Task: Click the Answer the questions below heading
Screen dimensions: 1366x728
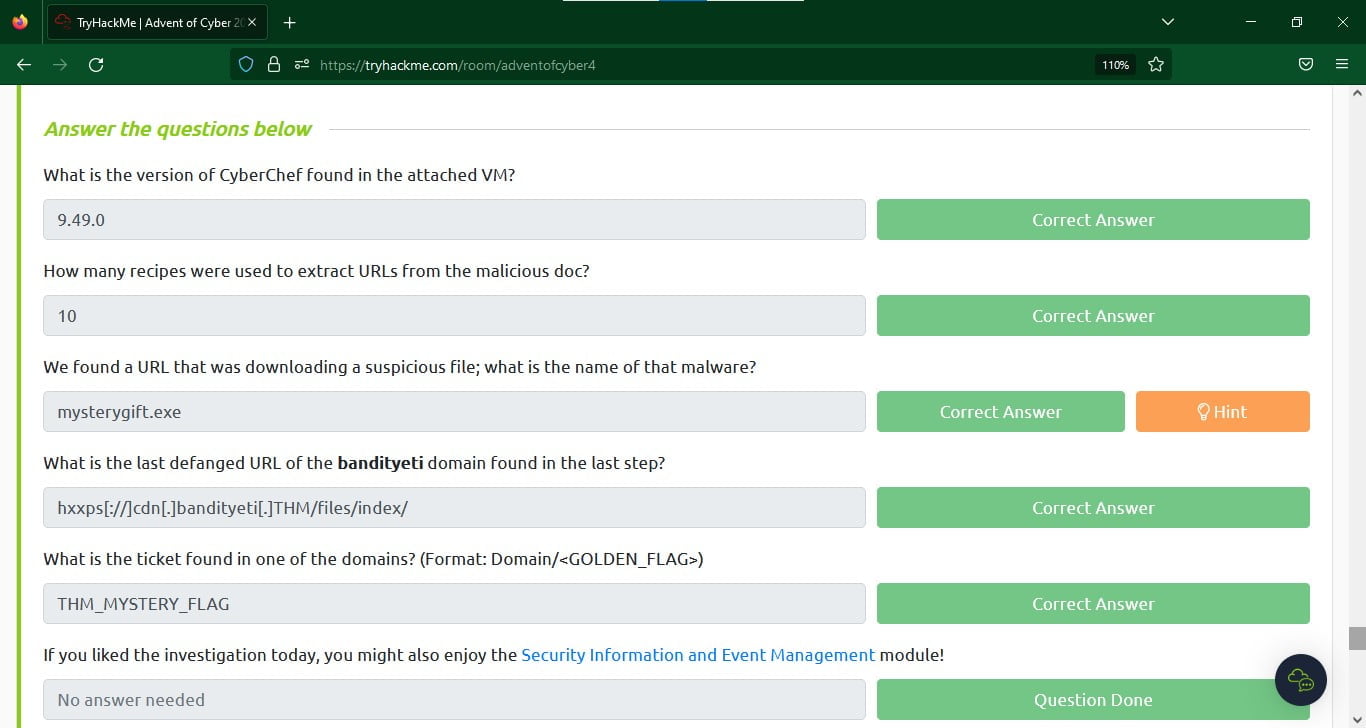Action: (x=177, y=129)
